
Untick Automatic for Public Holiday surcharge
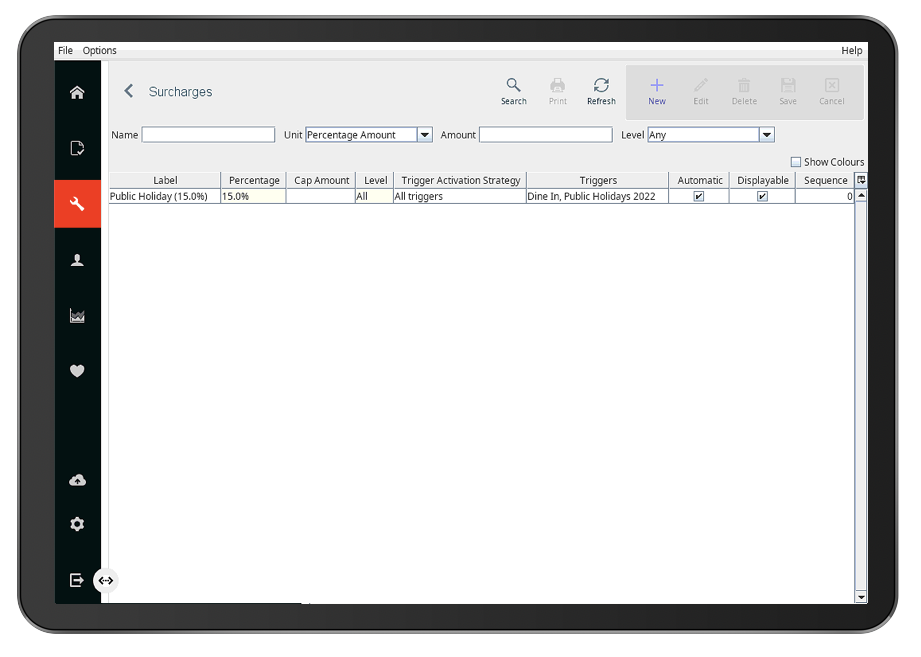(699, 197)
